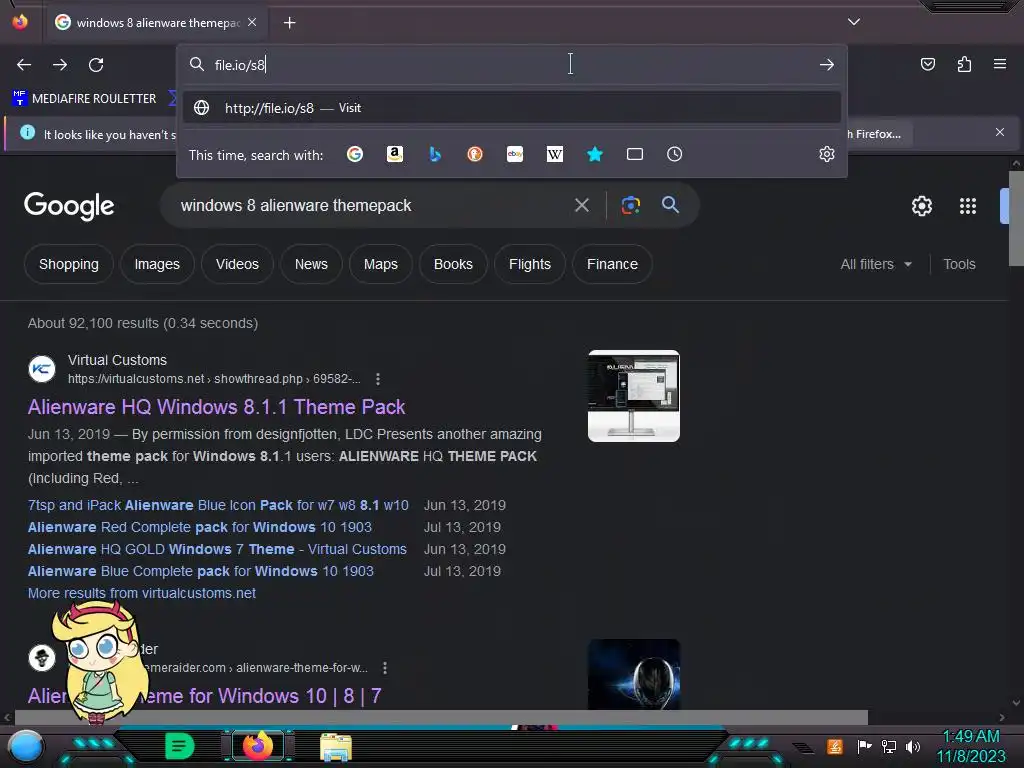Open the Start orb on the taskbar
This screenshot has width=1024, height=768.
26,746
